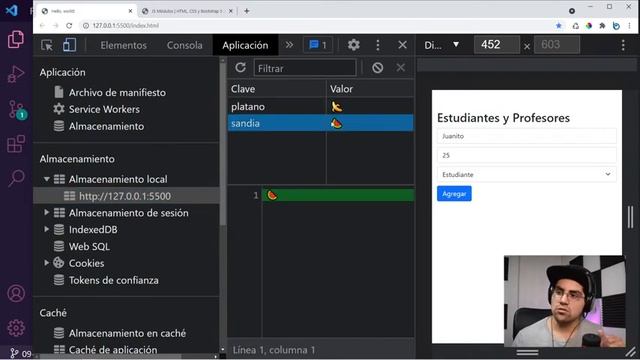
Task: Select http://127.0.0.1:5500 storage entry
Action: coord(125,196)
